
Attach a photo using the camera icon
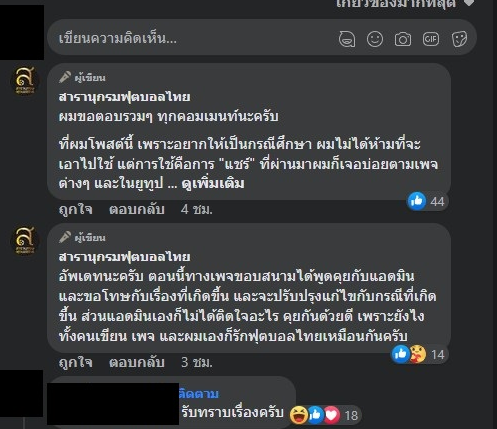tap(403, 39)
